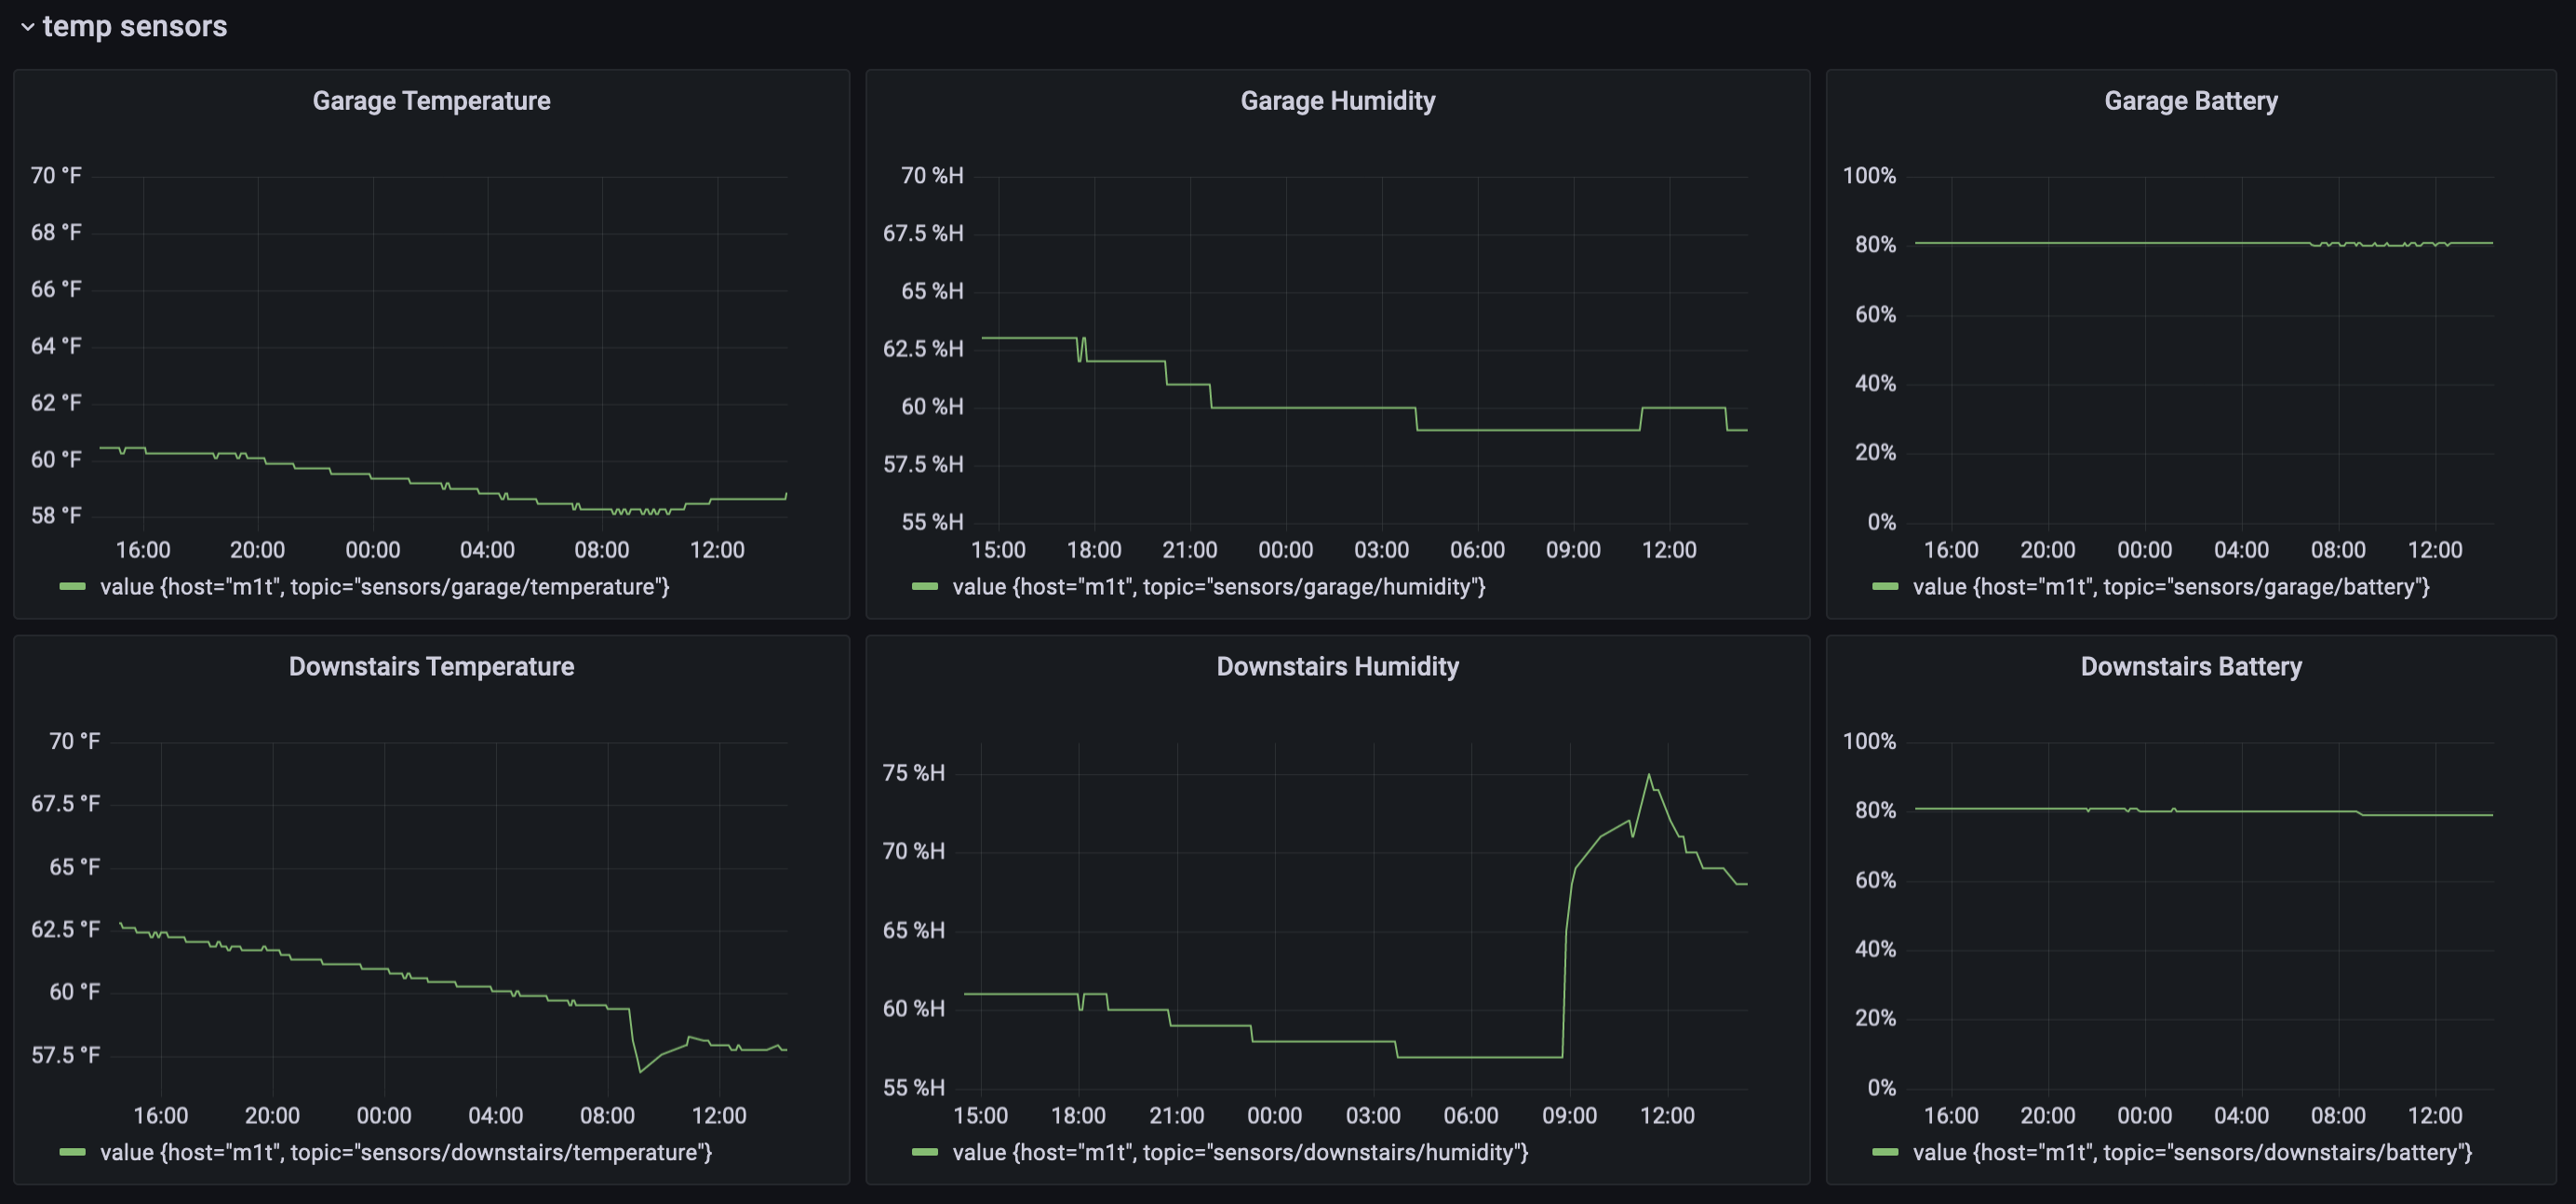This screenshot has height=1204, width=2576.
Task: Open the Downstairs Humidity panel title menu
Action: [x=1337, y=667]
